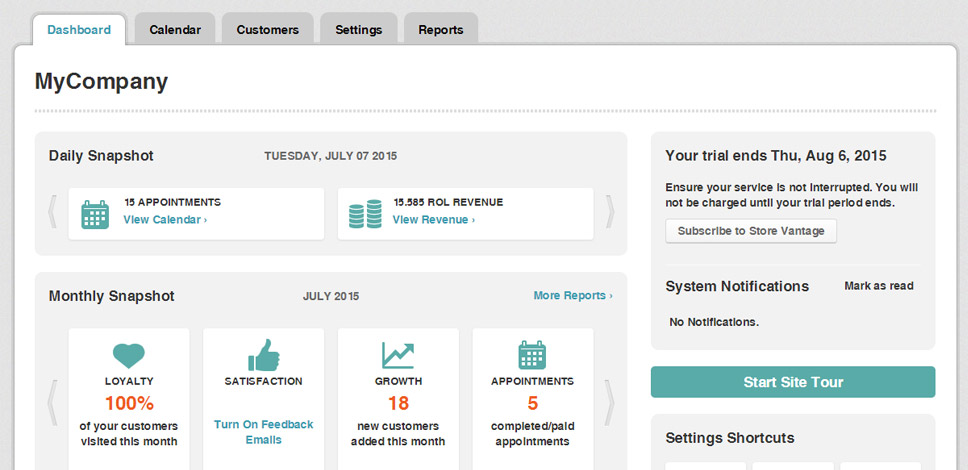This screenshot has width=968, height=470.
Task: Click the July 2015 month label
Action: pos(331,296)
